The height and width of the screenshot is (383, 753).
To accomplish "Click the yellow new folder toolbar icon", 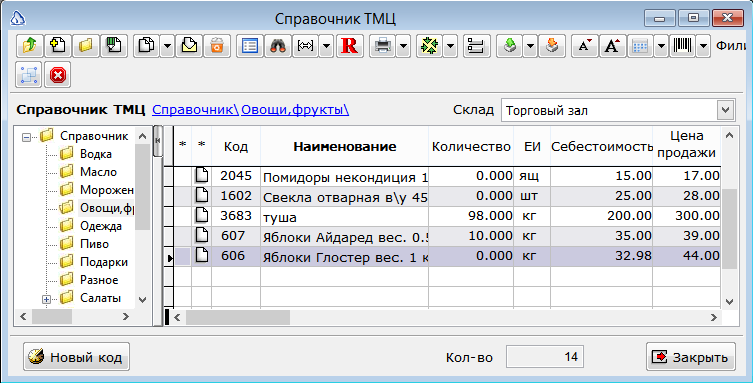I will [85, 46].
